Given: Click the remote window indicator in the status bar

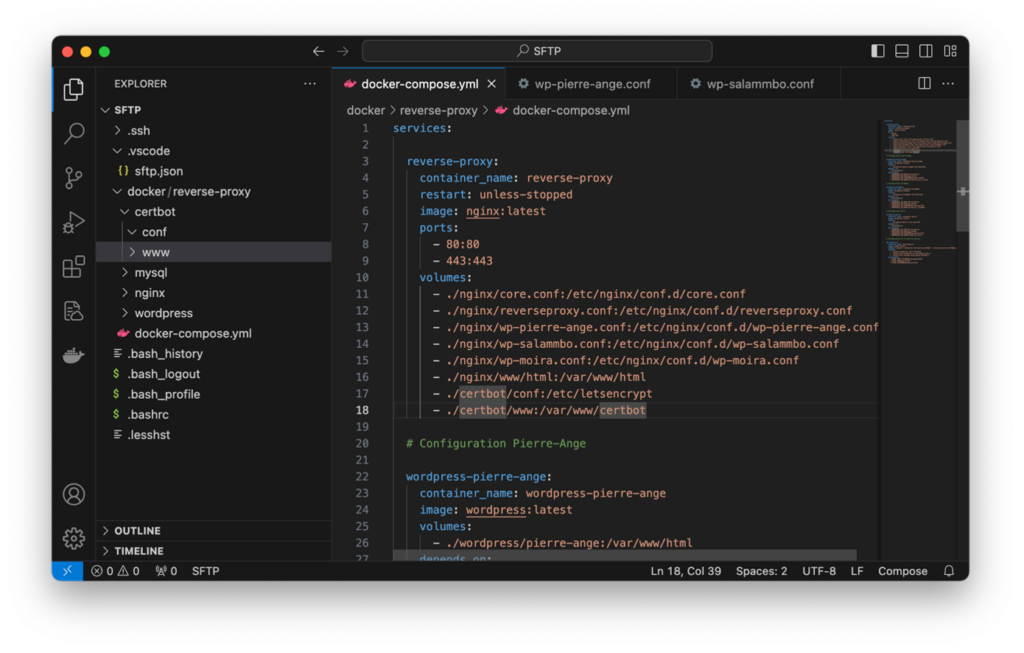Looking at the screenshot, I should coord(67,571).
